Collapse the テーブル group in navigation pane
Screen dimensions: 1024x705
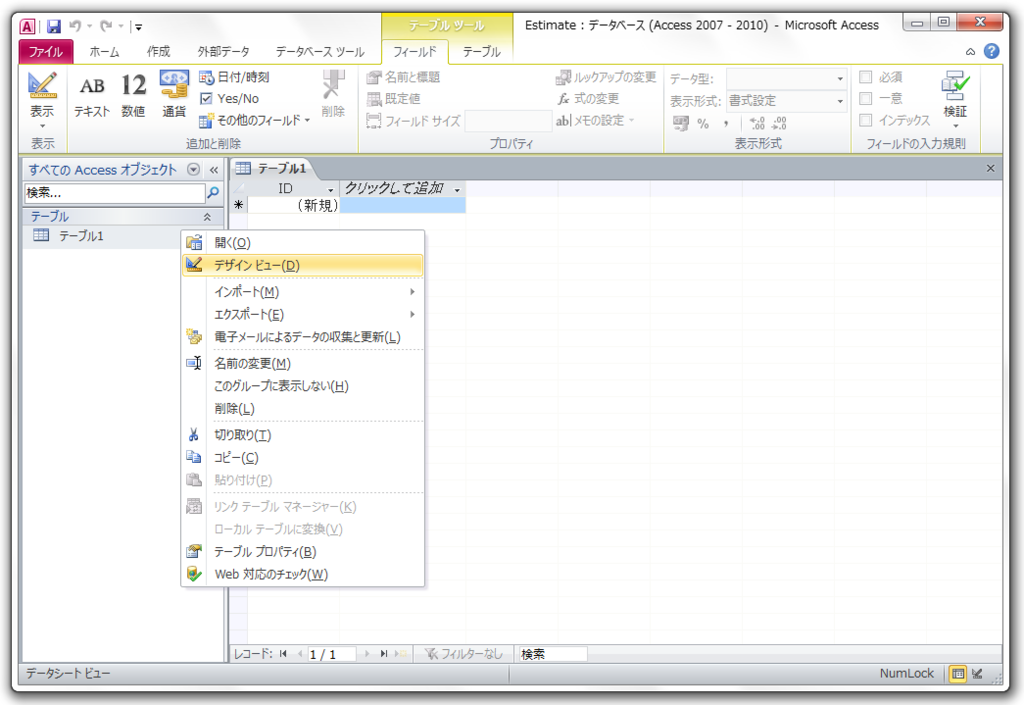pyautogui.click(x=206, y=217)
